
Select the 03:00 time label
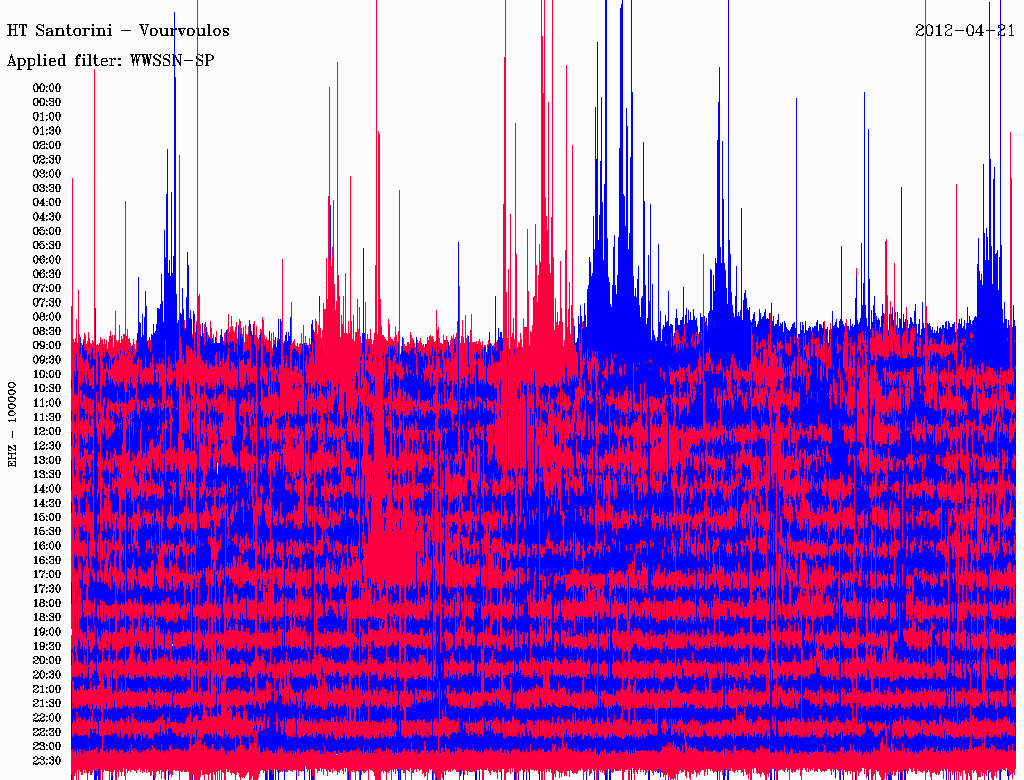click(47, 174)
